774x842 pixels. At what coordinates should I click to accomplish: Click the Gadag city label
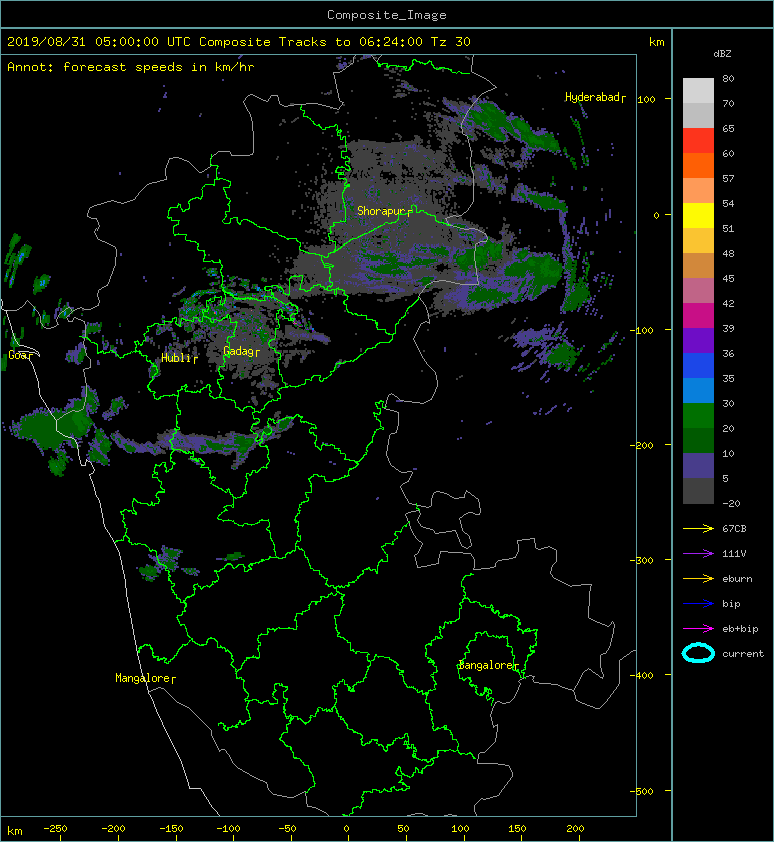tap(238, 351)
